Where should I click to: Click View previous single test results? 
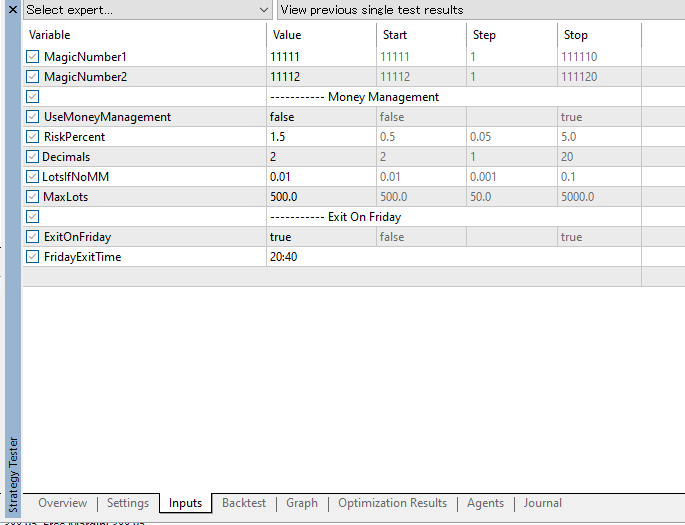[x=480, y=10]
